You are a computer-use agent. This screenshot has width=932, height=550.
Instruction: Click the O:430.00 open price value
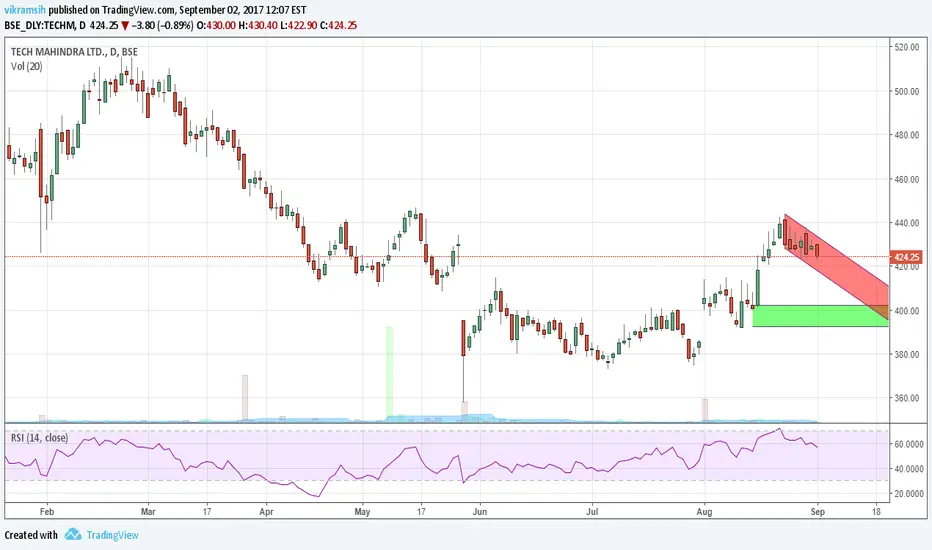(216, 26)
